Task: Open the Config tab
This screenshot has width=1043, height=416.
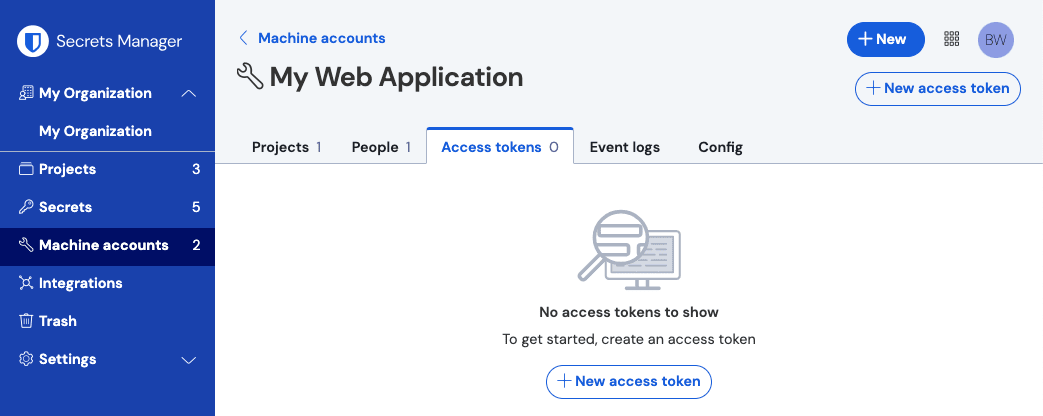Action: click(720, 147)
